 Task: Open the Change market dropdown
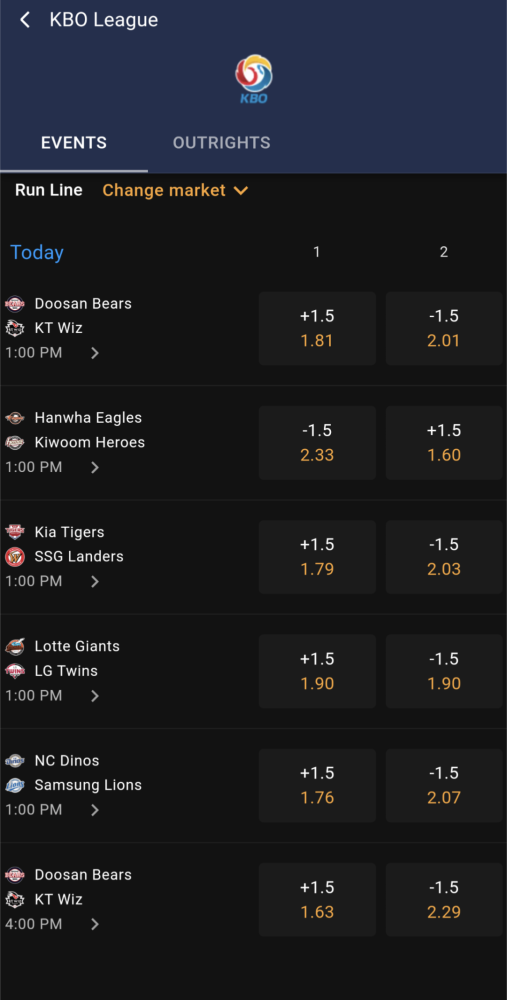click(175, 190)
